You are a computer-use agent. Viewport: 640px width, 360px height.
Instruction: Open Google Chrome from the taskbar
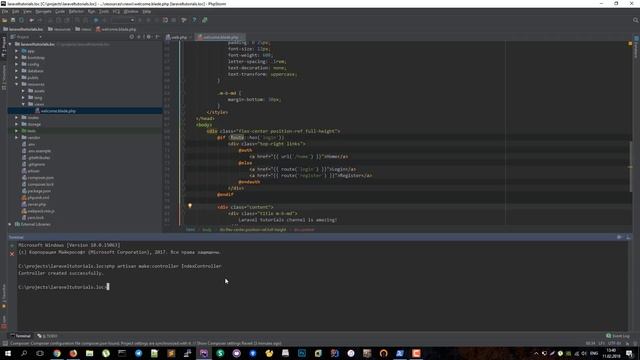coord(57,353)
